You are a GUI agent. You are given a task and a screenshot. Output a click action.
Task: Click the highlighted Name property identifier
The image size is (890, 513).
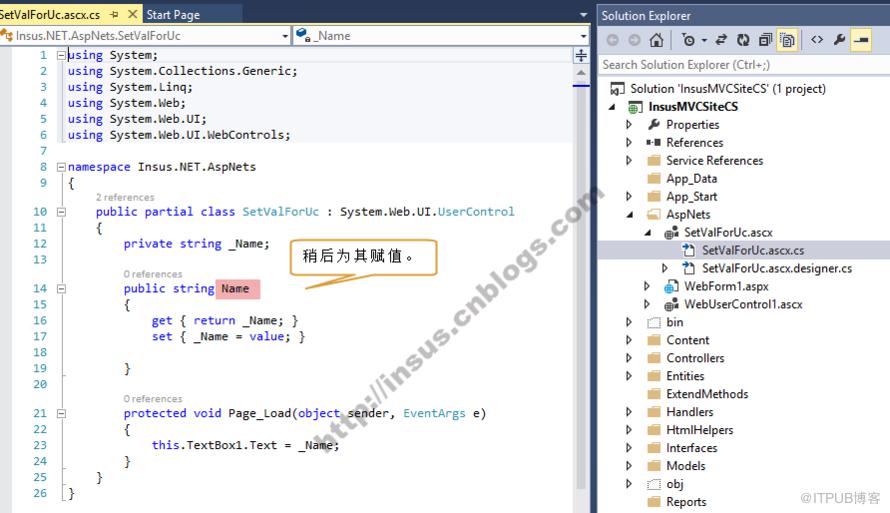[x=236, y=289]
